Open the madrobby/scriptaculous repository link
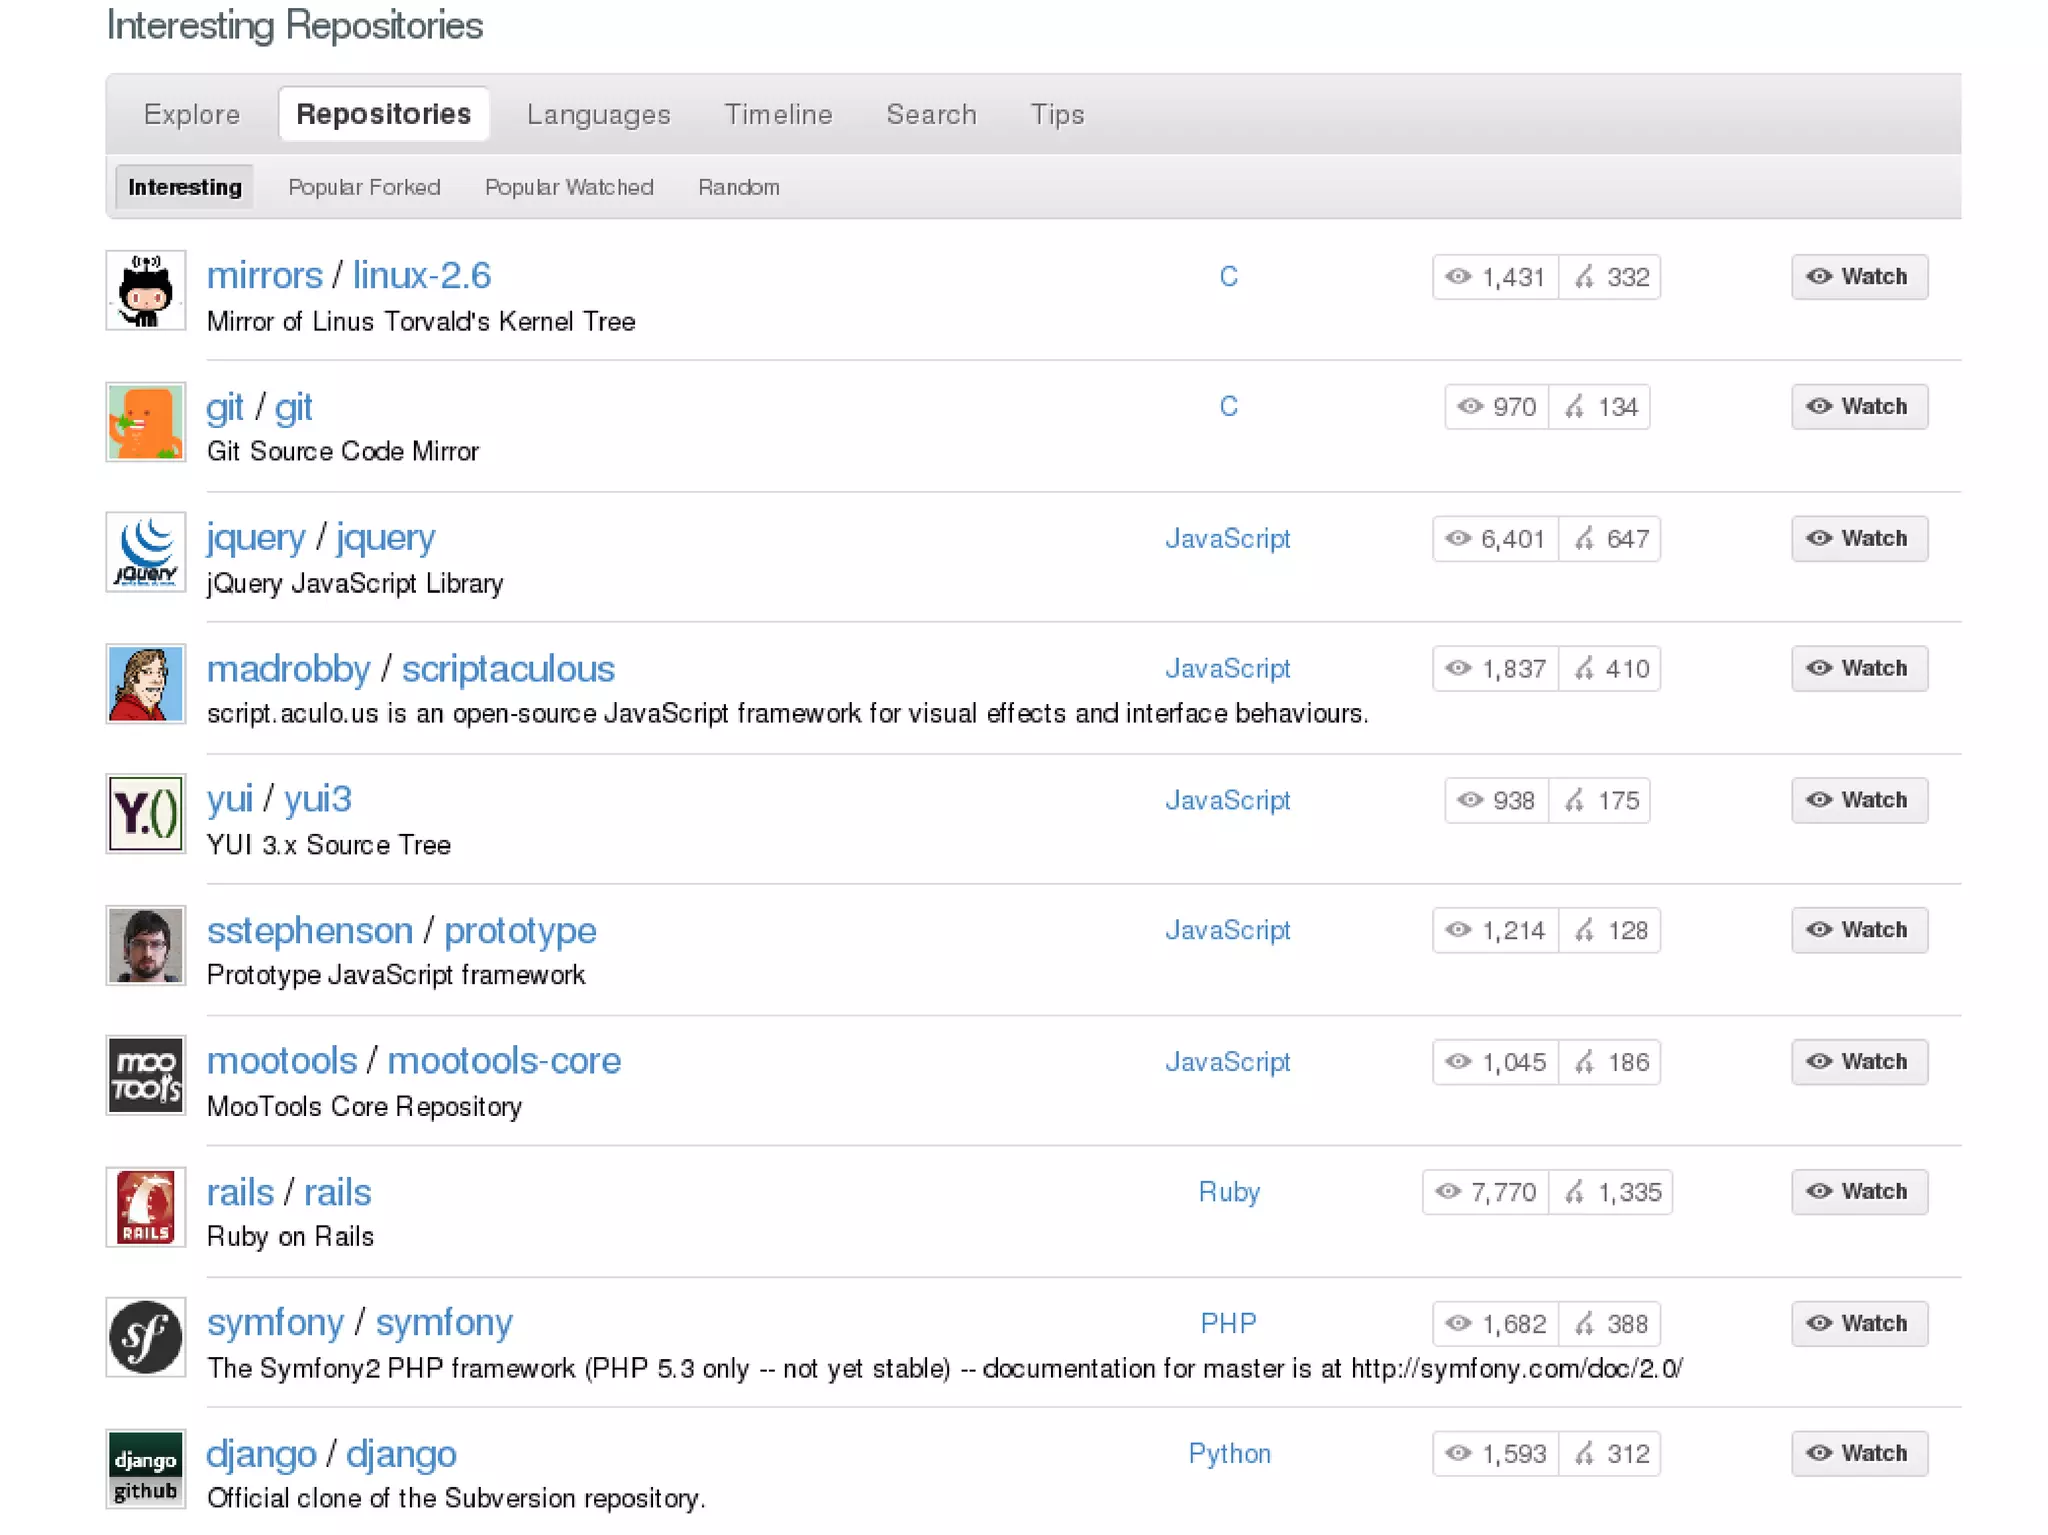This screenshot has height=1535, width=2048. 507,669
